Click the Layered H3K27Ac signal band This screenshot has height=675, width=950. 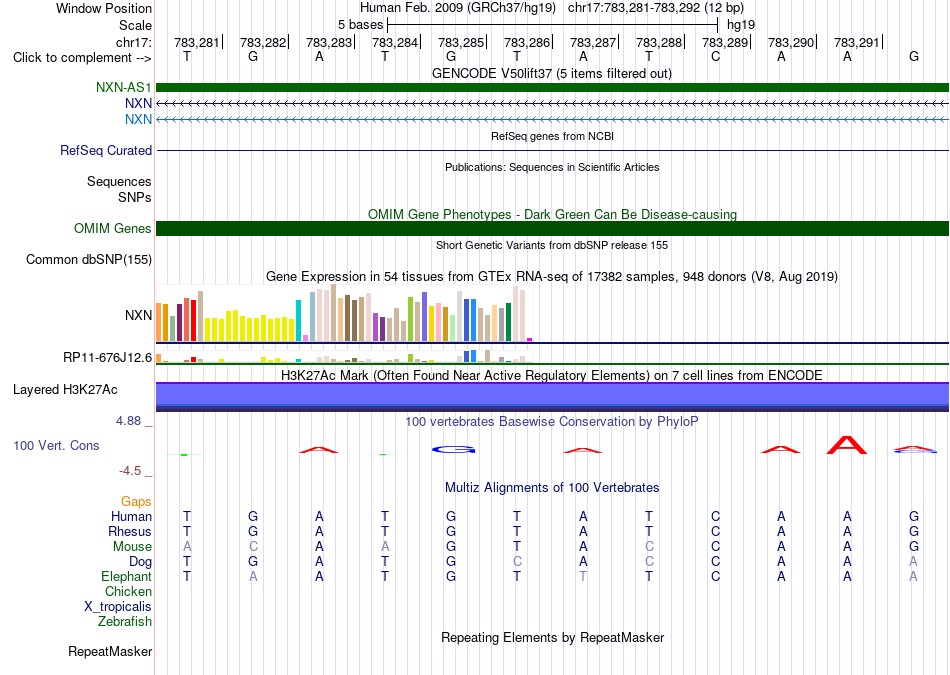point(552,397)
